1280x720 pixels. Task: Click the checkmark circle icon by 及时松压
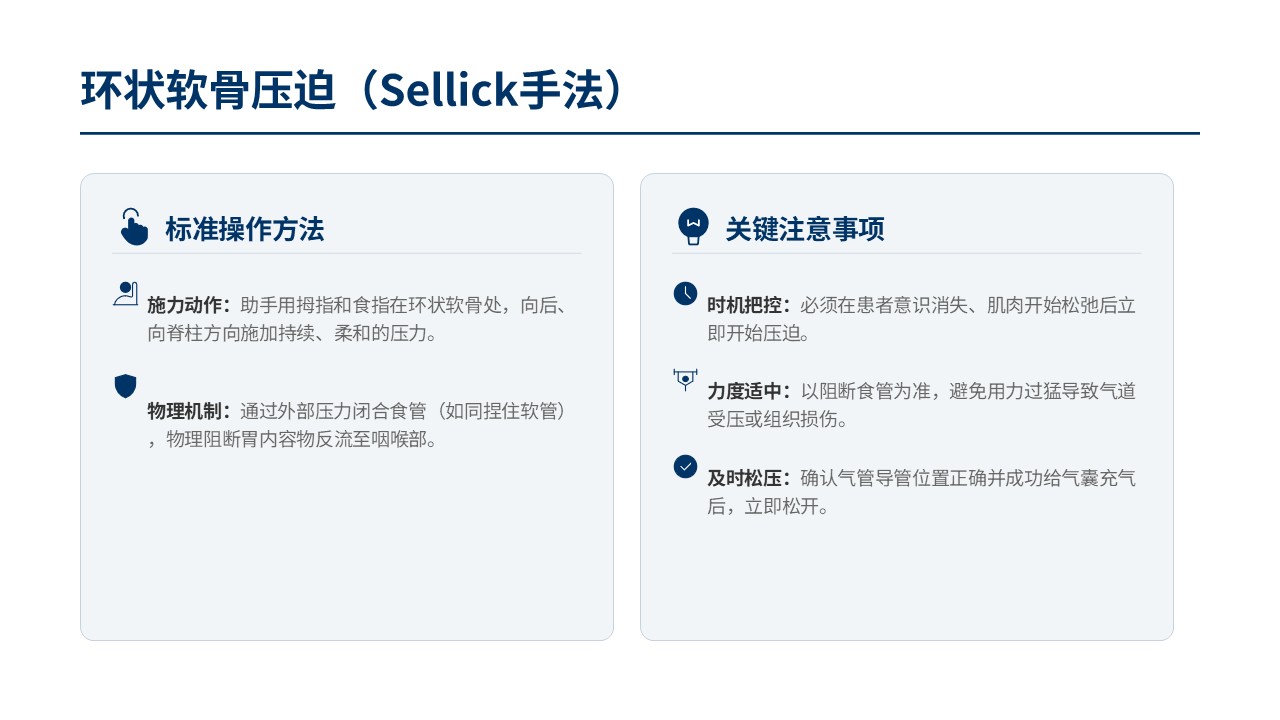tap(685, 466)
